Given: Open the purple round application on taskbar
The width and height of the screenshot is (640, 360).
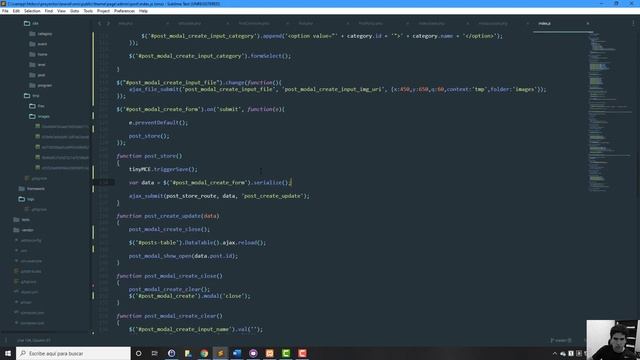Looking at the screenshot, I should coord(253,353).
